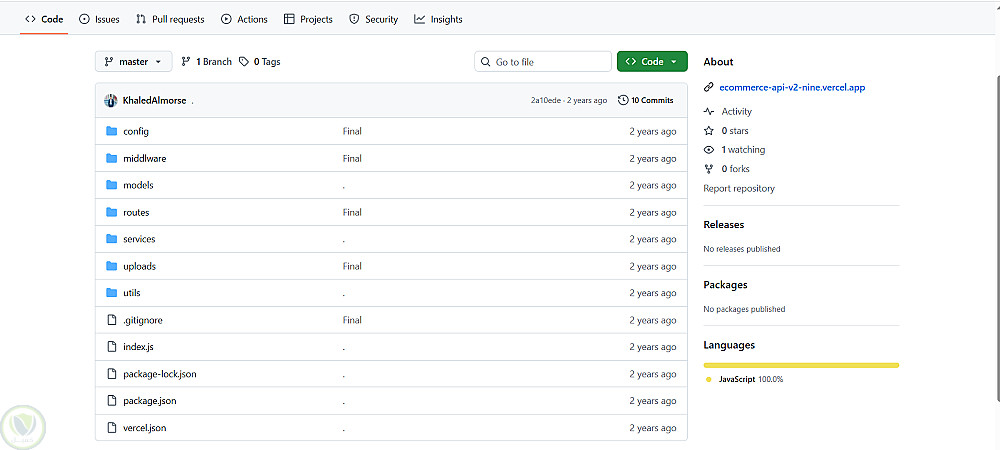1000x450 pixels.
Task: Expand the green Code dropdown button
Action: 652,62
